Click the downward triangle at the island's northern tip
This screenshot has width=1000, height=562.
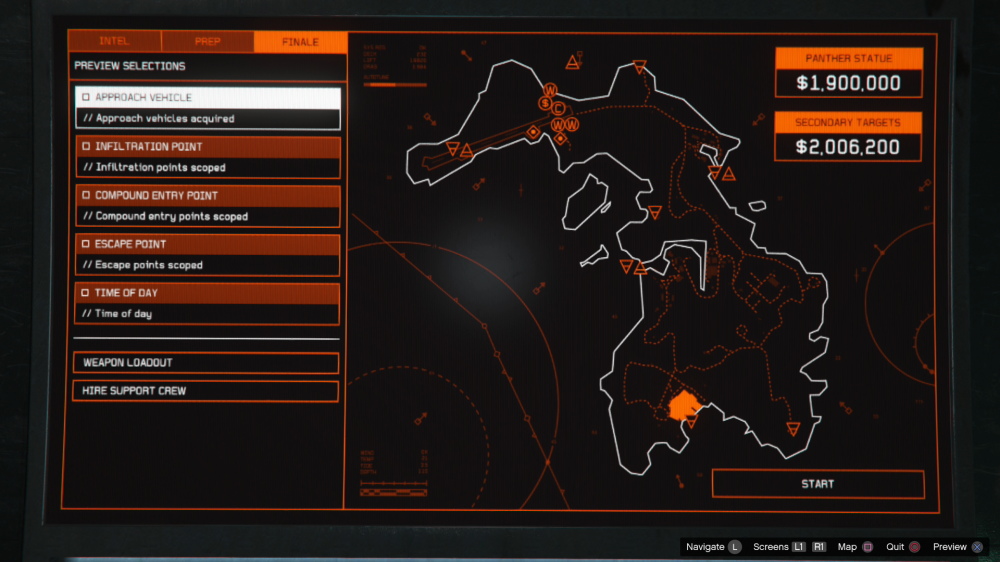pyautogui.click(x=640, y=66)
